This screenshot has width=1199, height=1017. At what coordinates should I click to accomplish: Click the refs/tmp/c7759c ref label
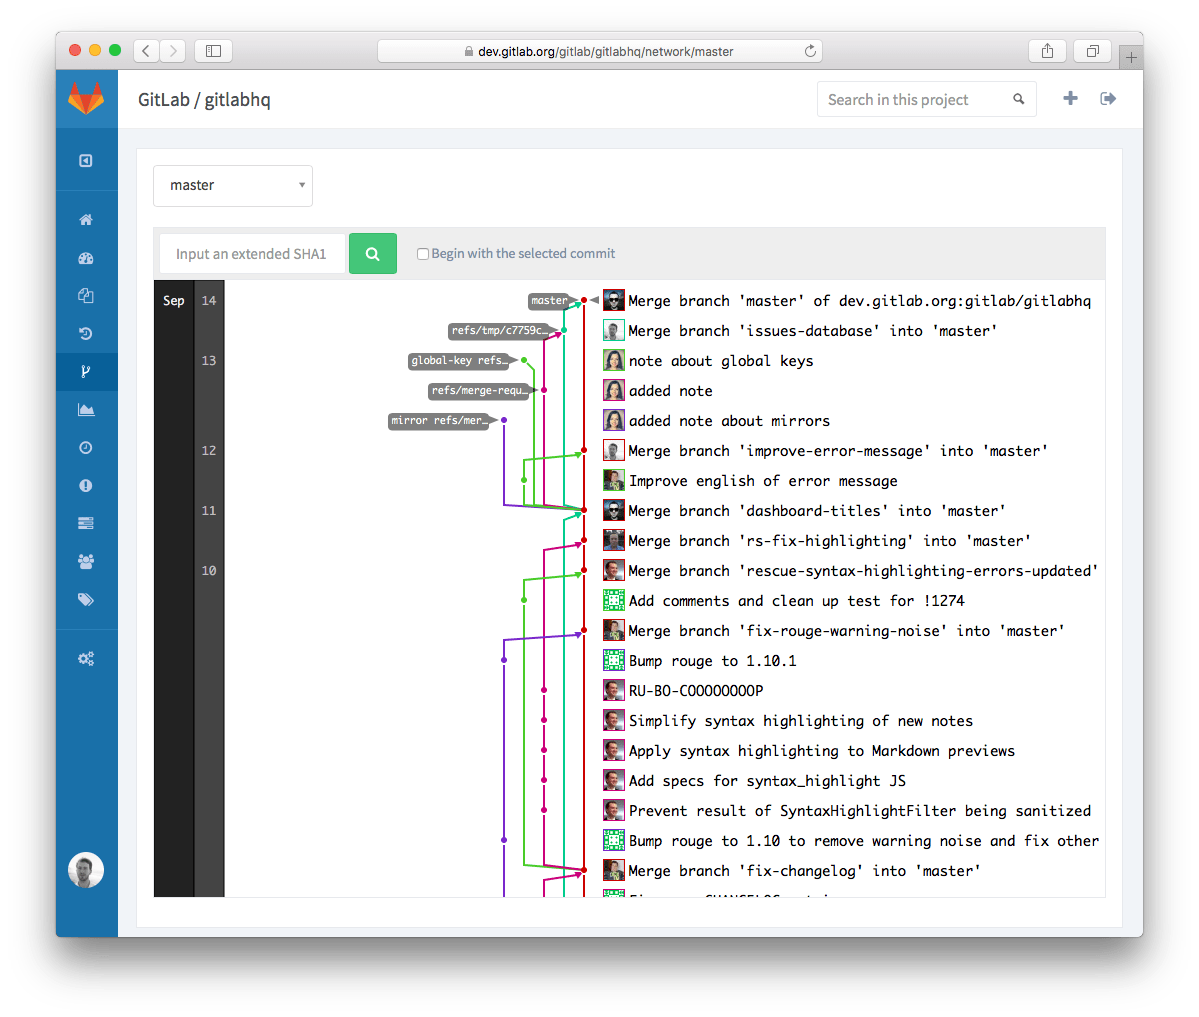[501, 330]
